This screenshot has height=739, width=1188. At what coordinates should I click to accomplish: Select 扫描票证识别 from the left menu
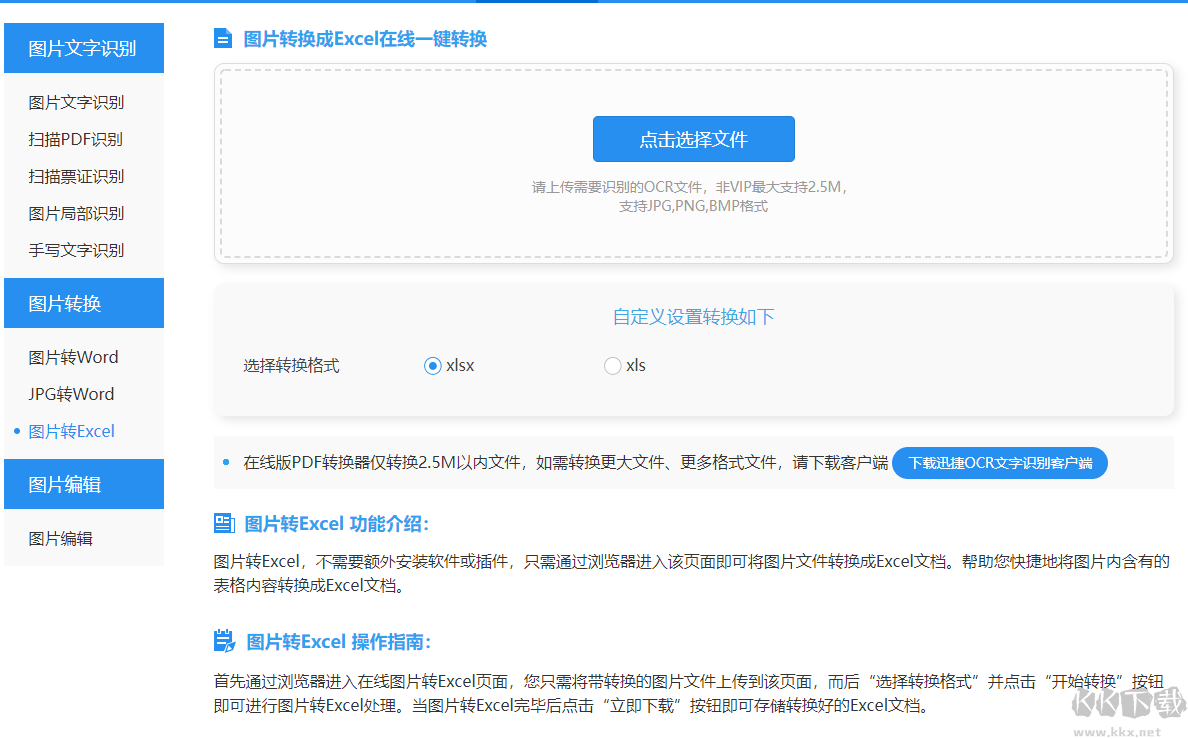(75, 176)
